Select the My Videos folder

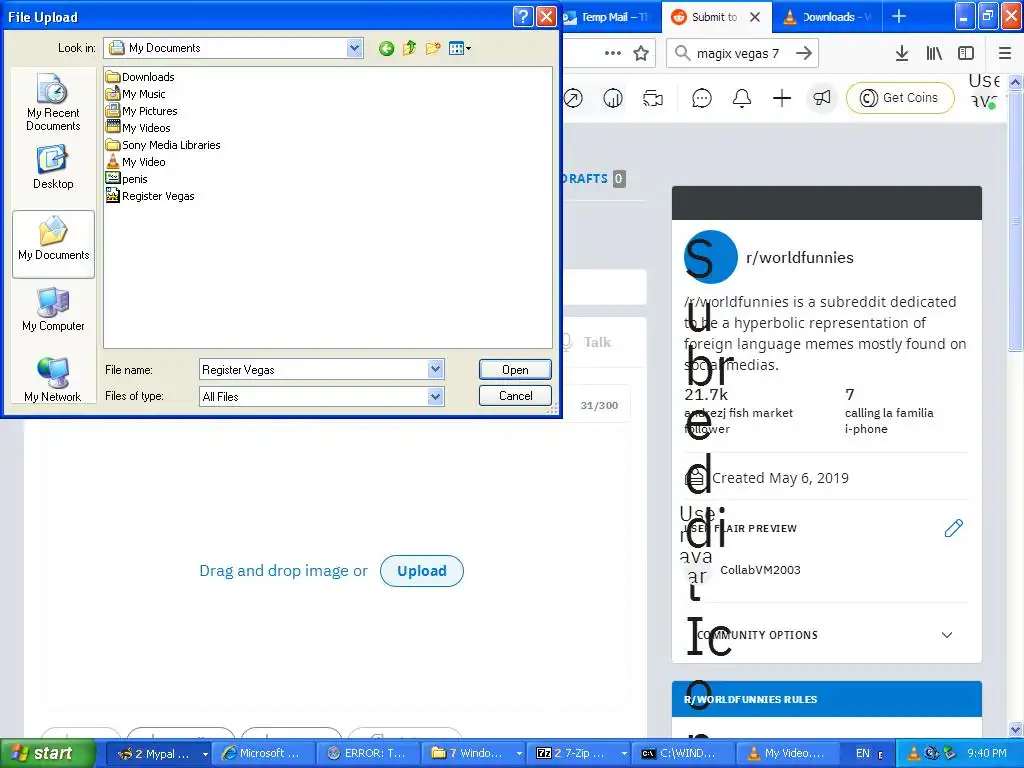[x=138, y=127]
